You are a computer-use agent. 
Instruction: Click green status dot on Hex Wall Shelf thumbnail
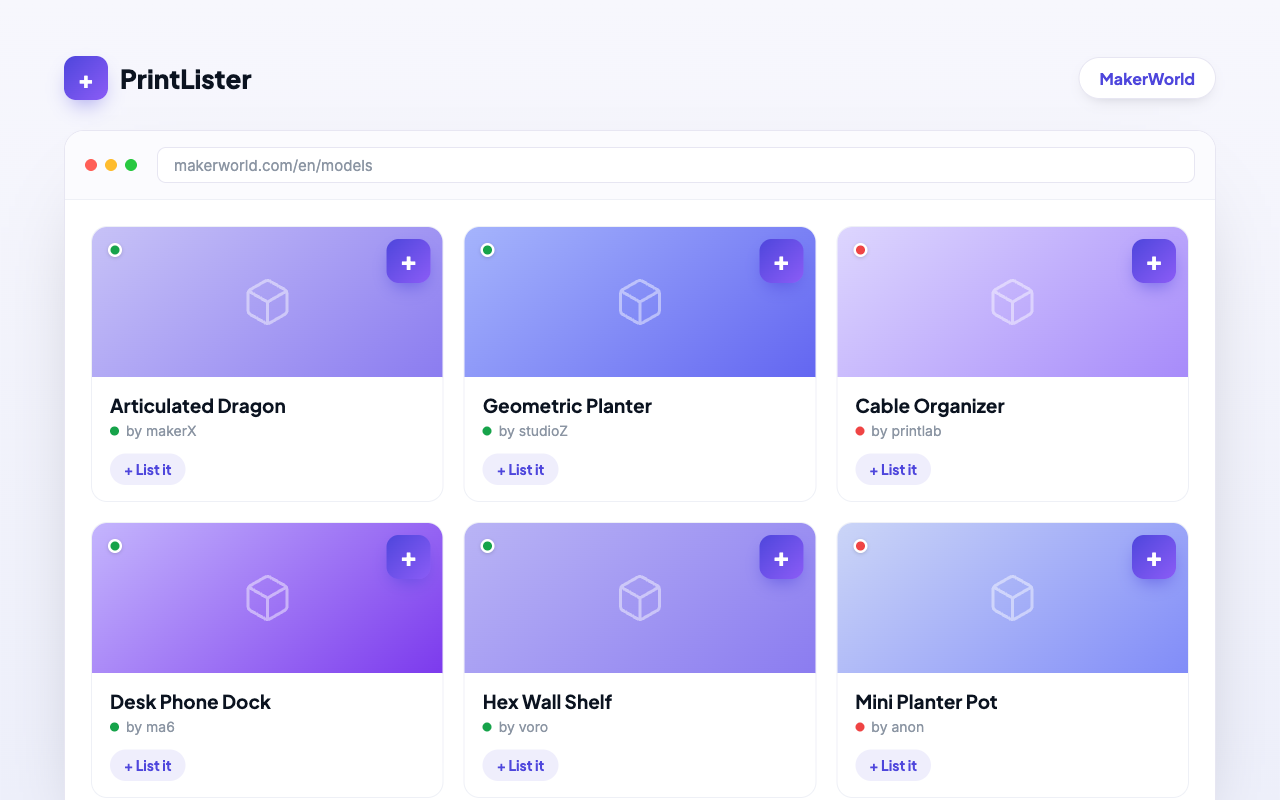coord(487,546)
